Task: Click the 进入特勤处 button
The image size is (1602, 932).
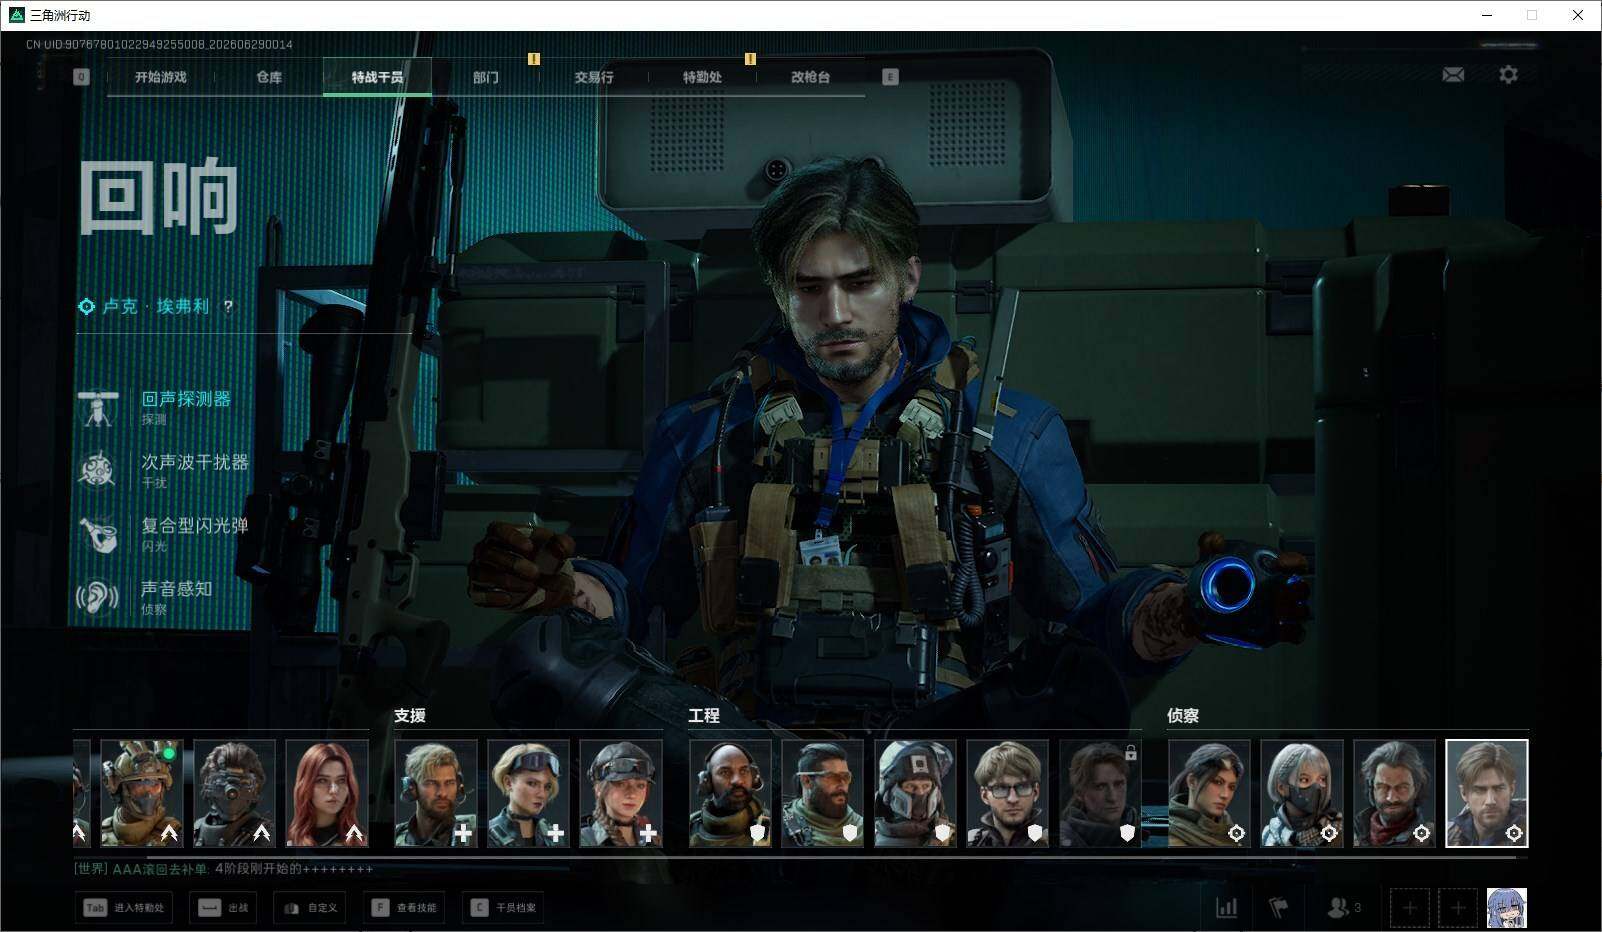Action: point(124,908)
